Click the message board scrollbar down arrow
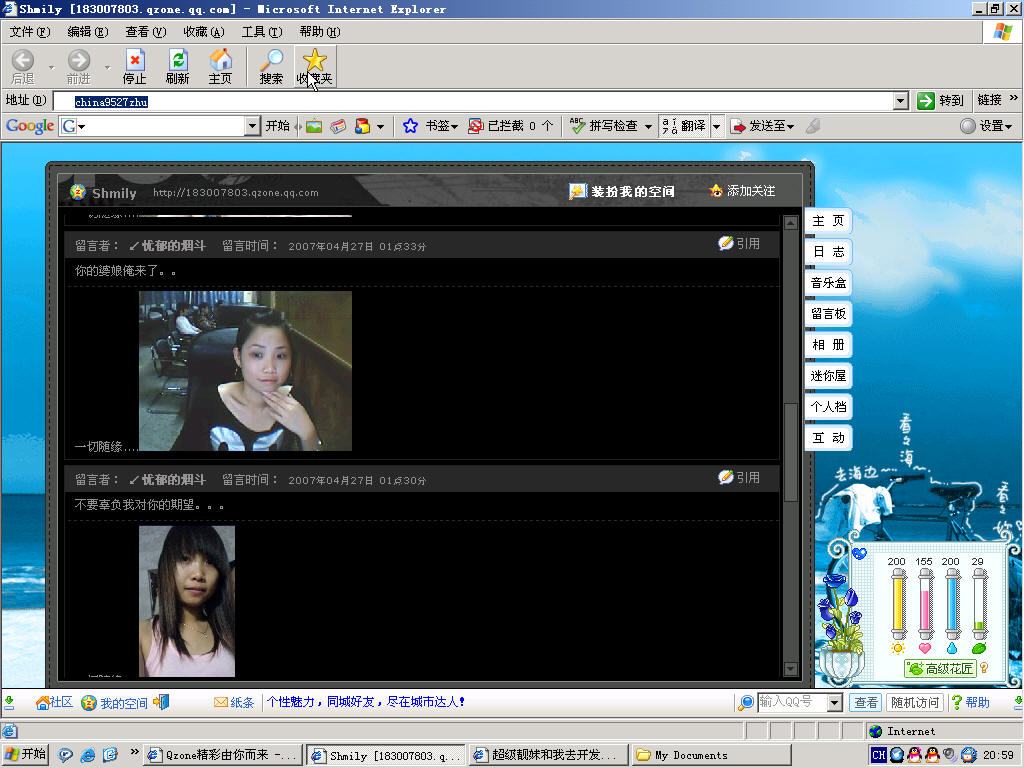 click(x=790, y=669)
